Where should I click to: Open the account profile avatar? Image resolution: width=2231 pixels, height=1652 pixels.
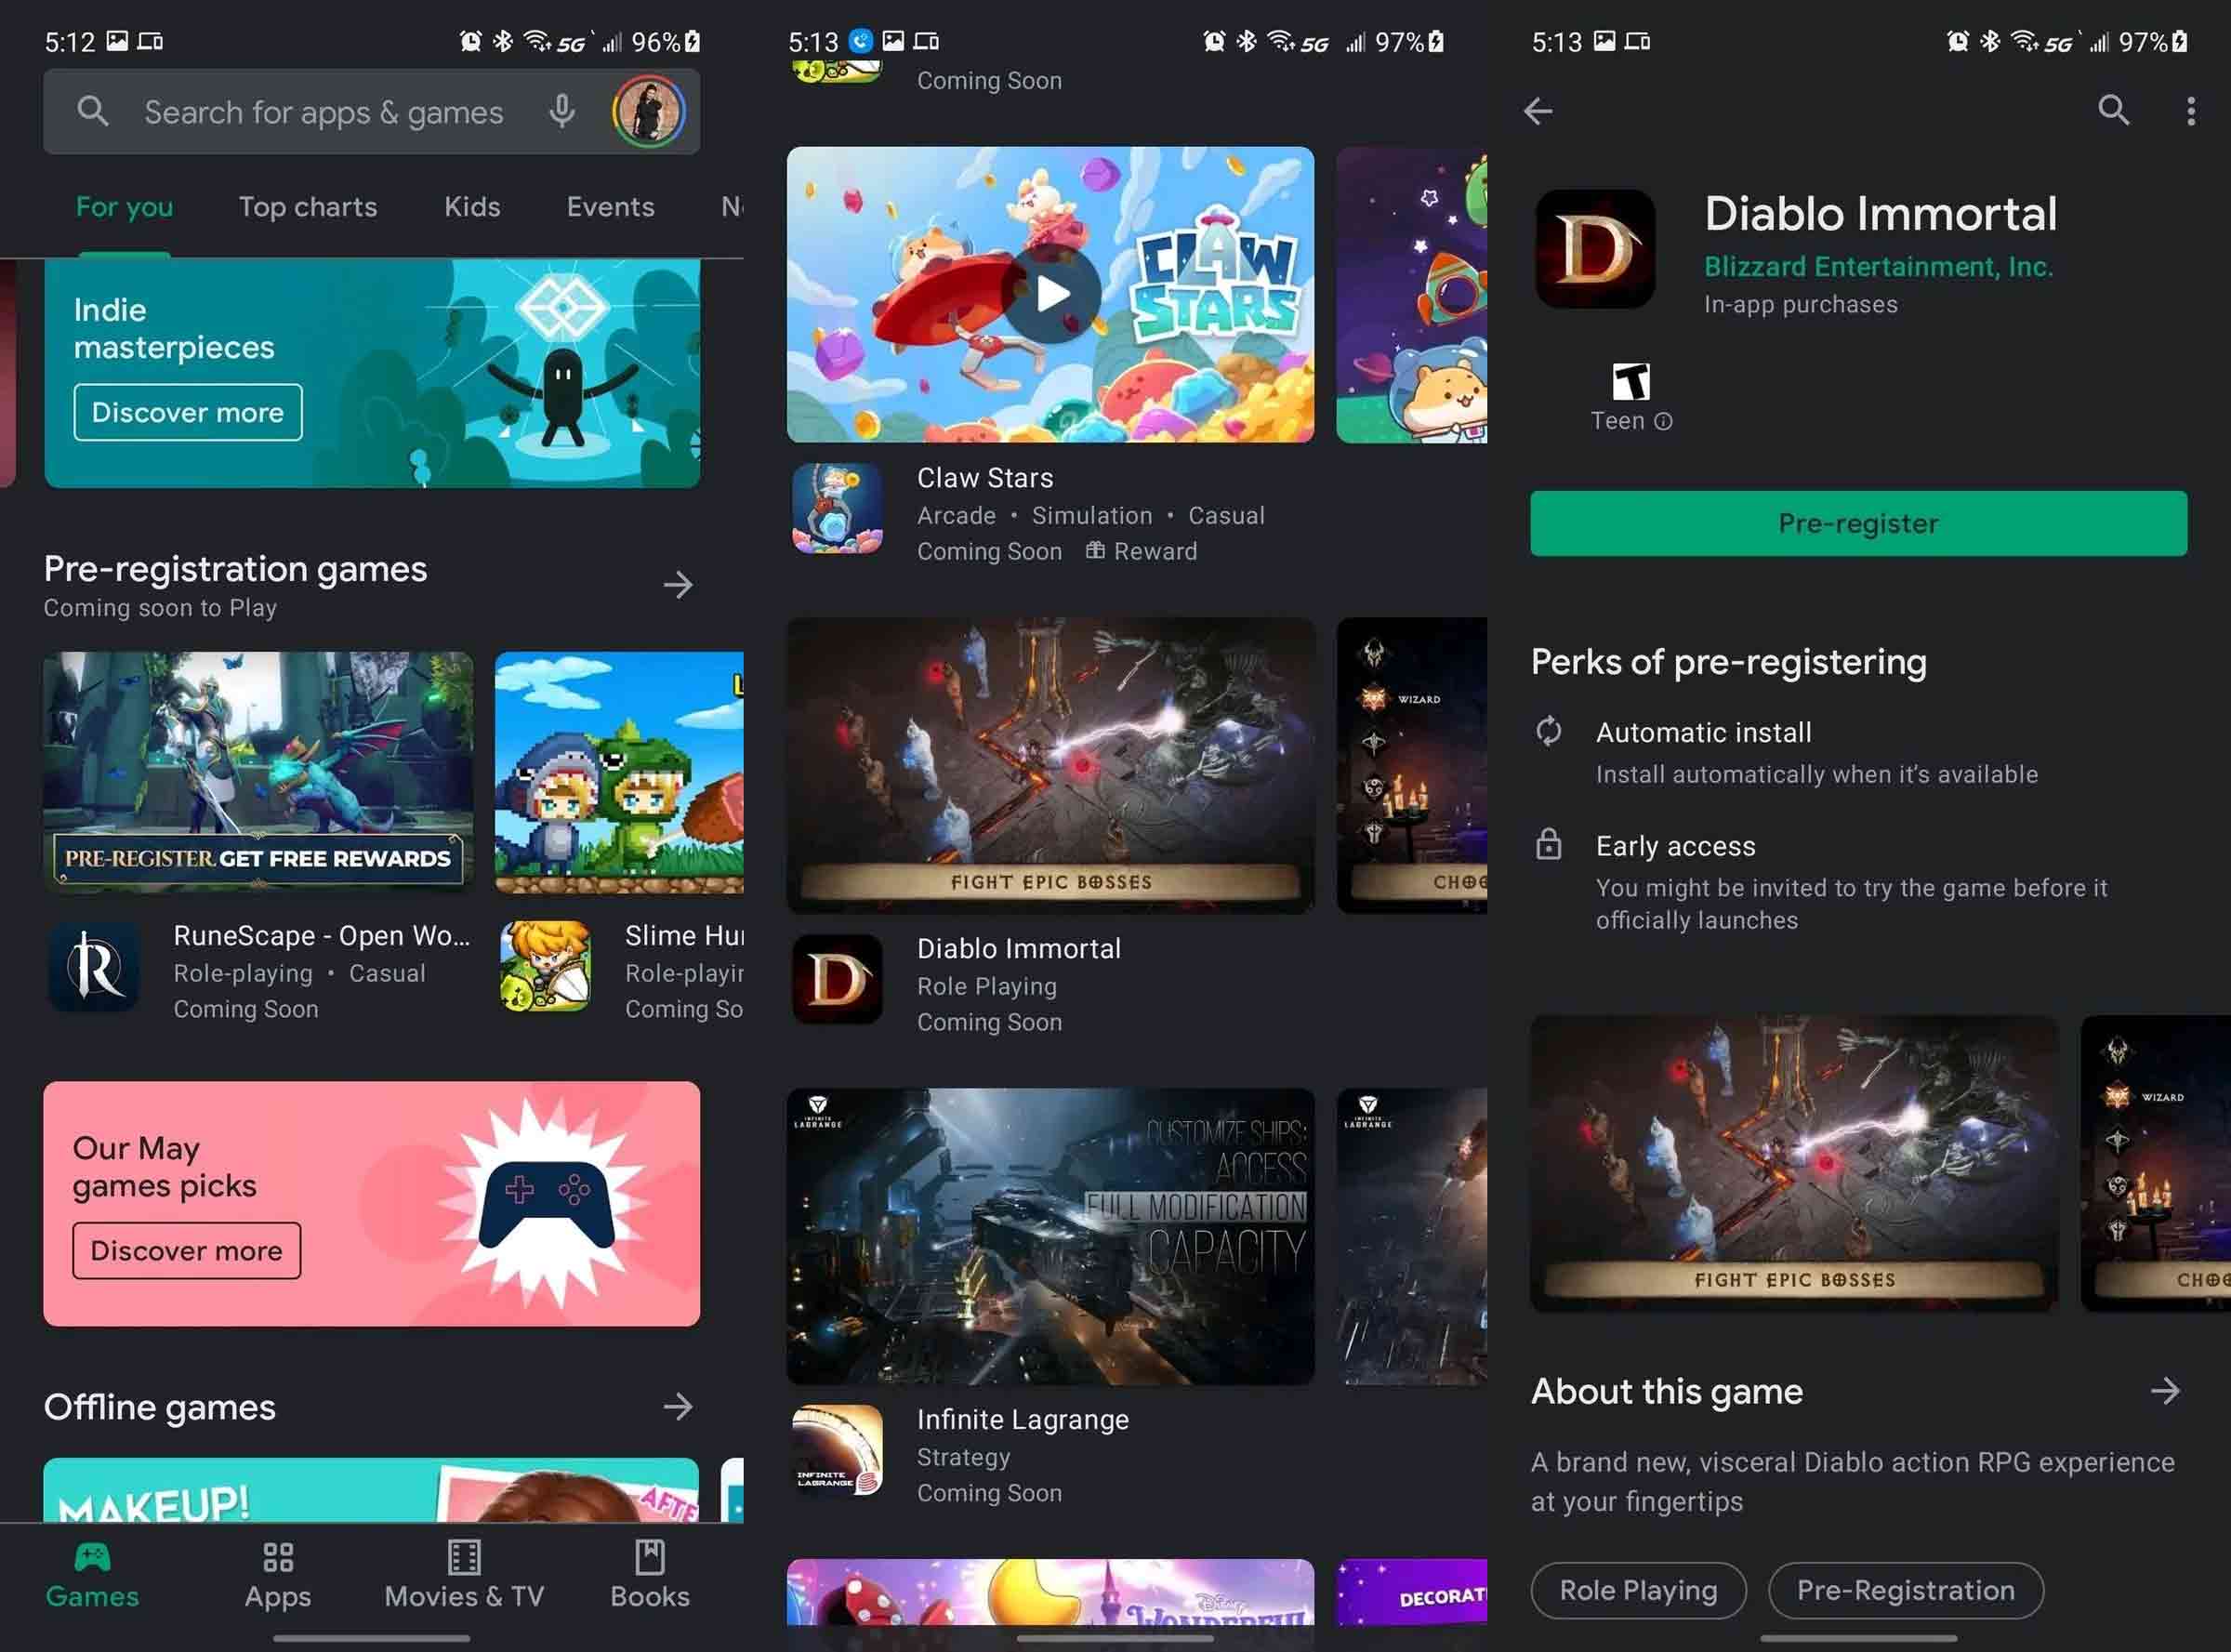(x=649, y=111)
